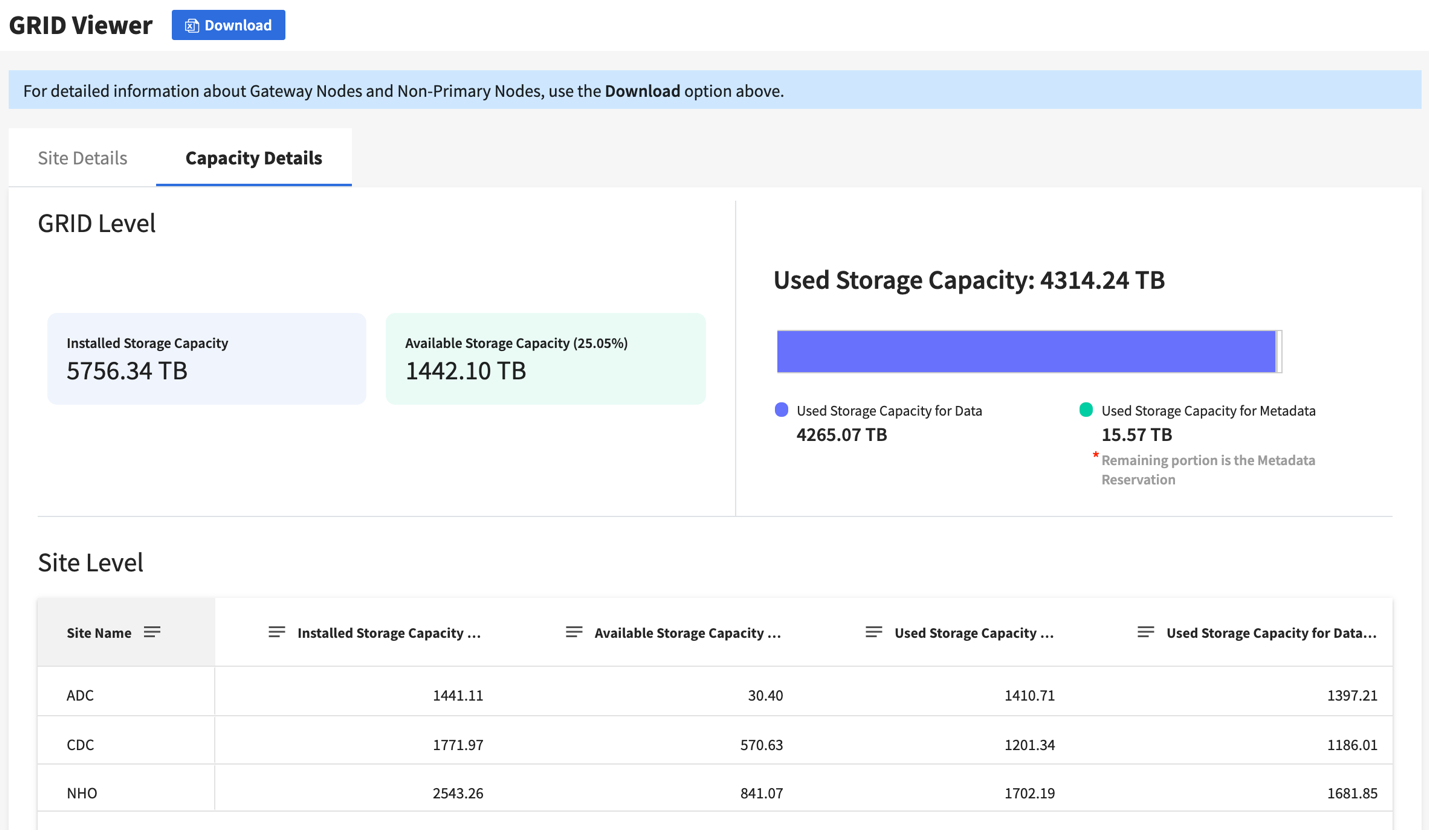Click the menu icon on Installed Storage Capacity header

(277, 631)
